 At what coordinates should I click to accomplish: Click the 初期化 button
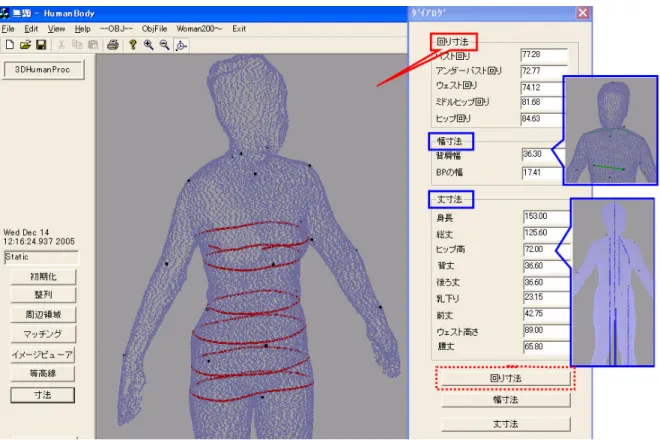point(43,277)
